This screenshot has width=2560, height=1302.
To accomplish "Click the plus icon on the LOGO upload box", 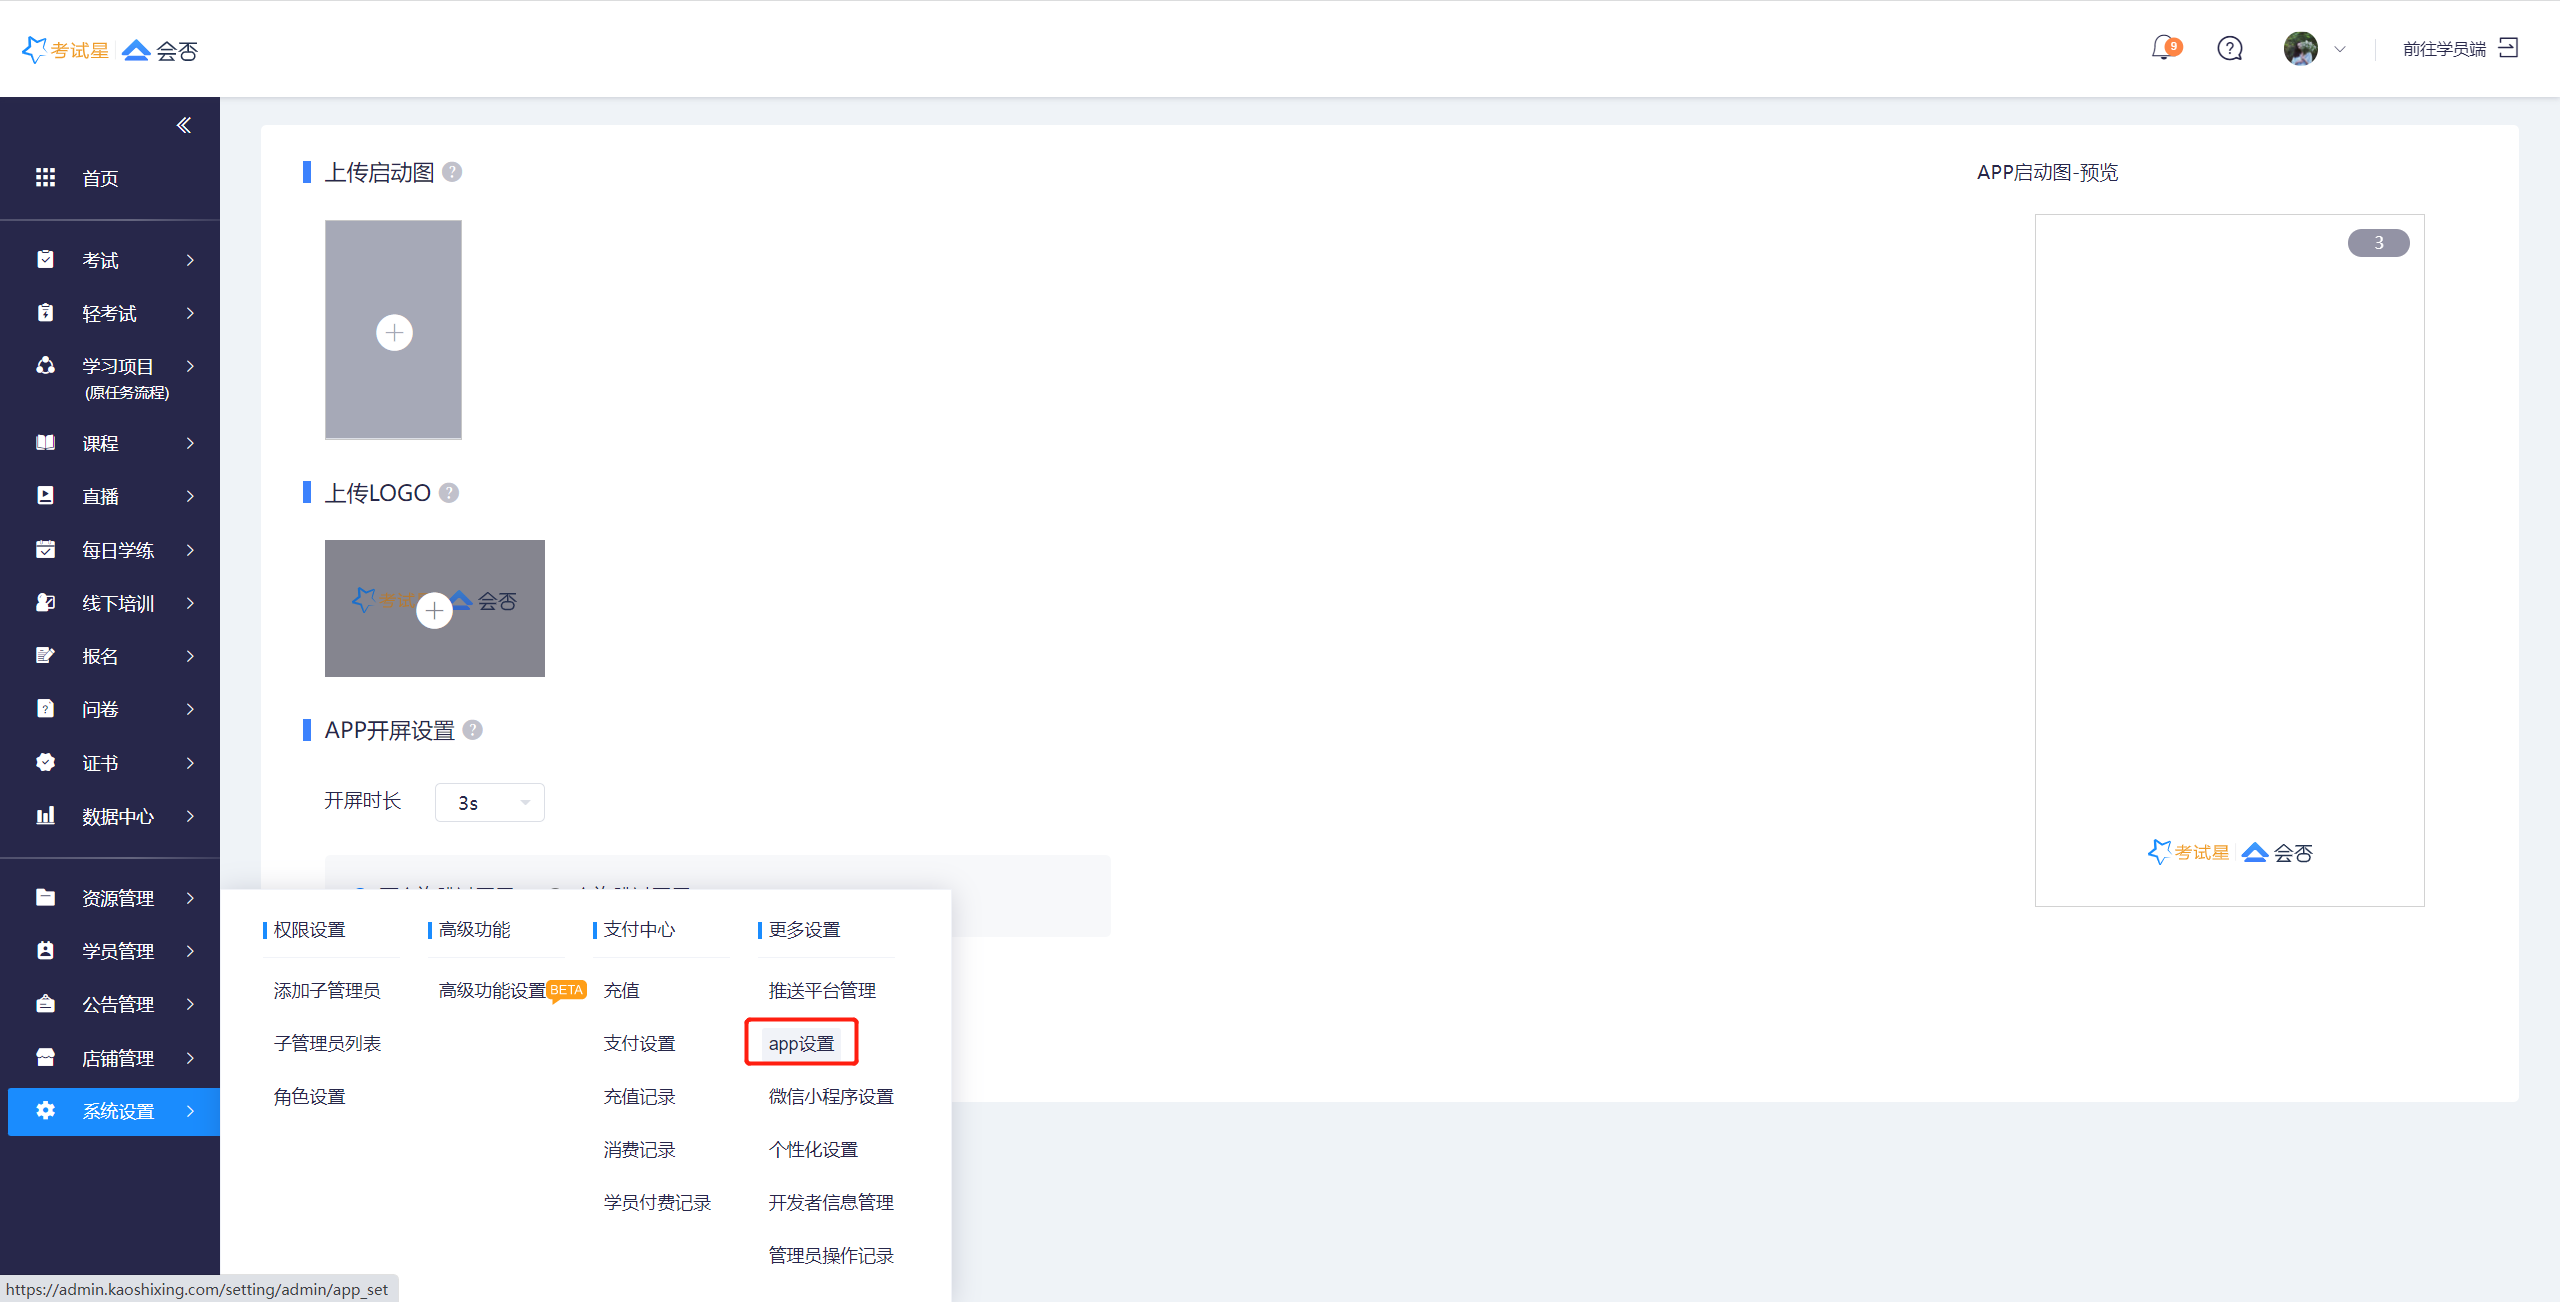I will [434, 610].
